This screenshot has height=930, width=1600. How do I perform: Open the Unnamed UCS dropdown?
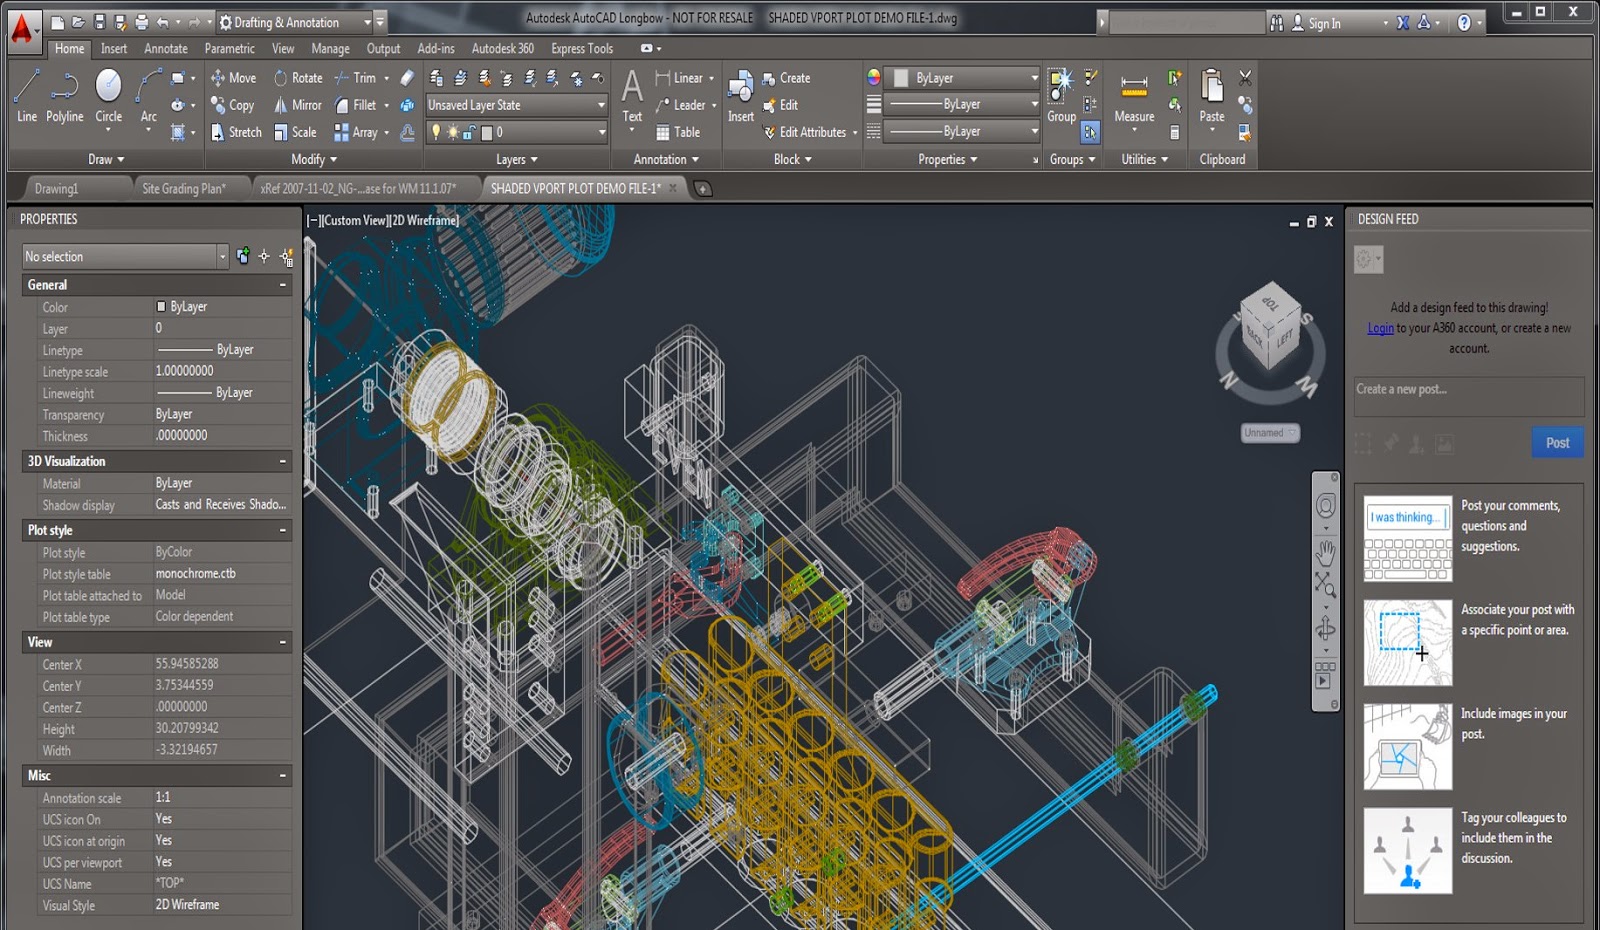click(x=1270, y=433)
